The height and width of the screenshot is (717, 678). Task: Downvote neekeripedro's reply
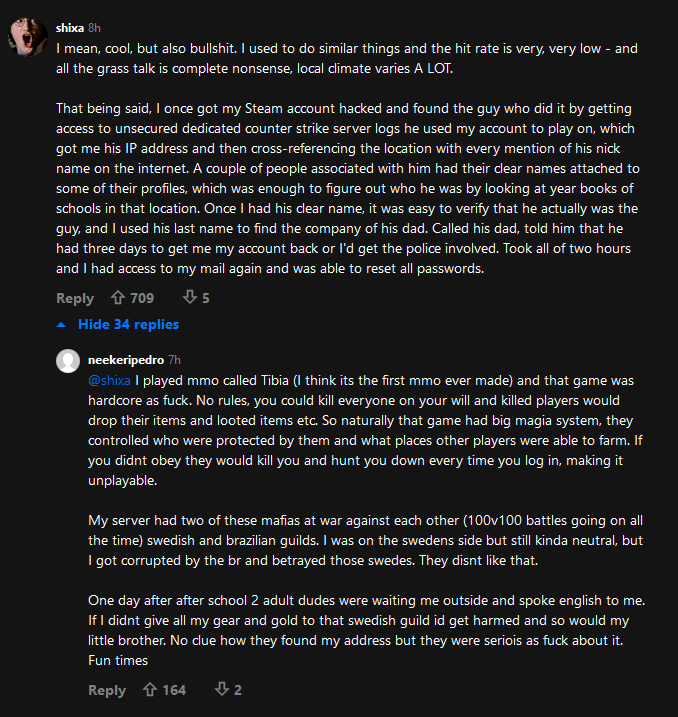221,690
